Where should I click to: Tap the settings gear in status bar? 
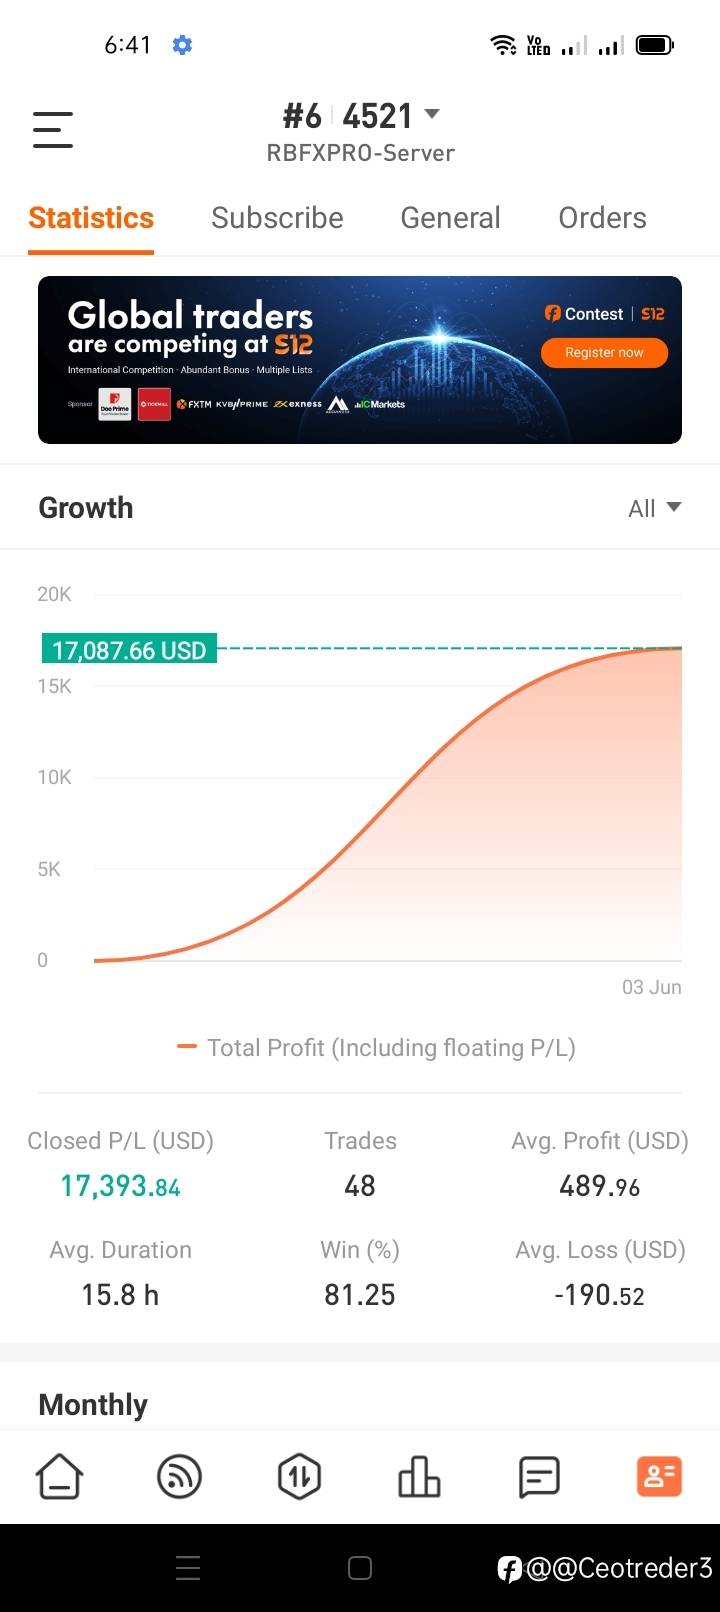182,45
